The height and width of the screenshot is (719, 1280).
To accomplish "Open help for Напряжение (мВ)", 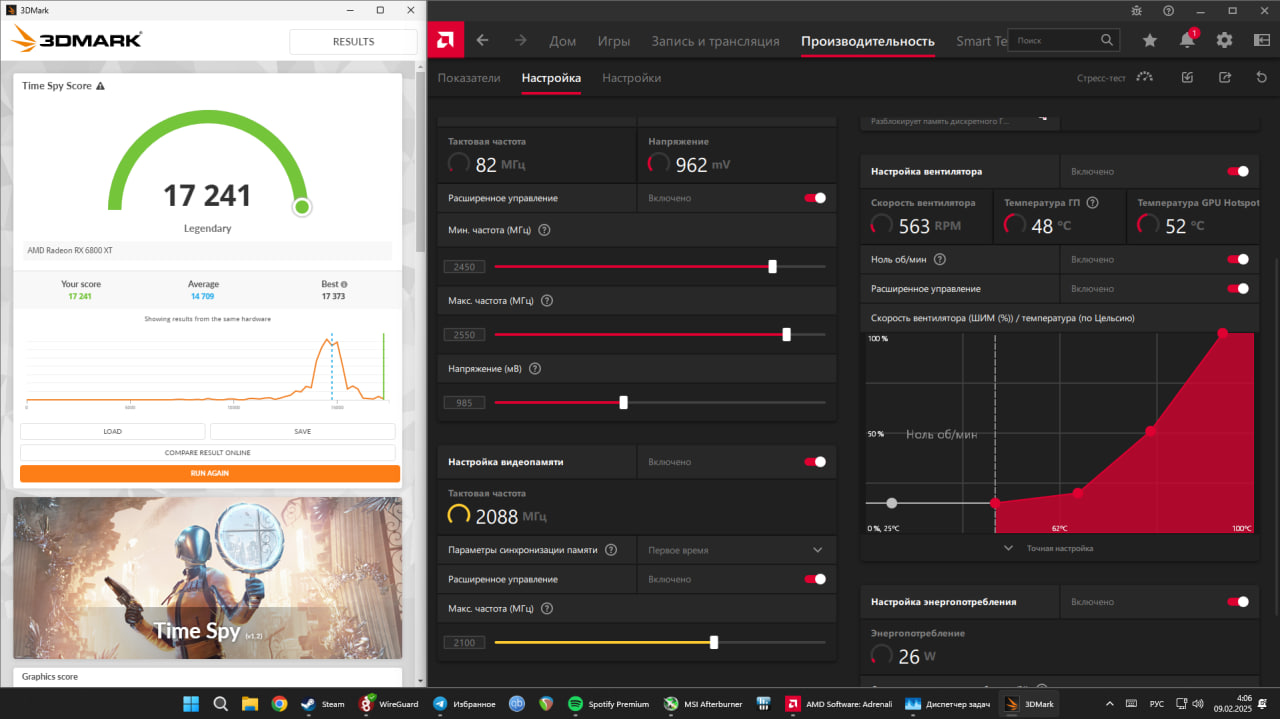I will pyautogui.click(x=535, y=368).
